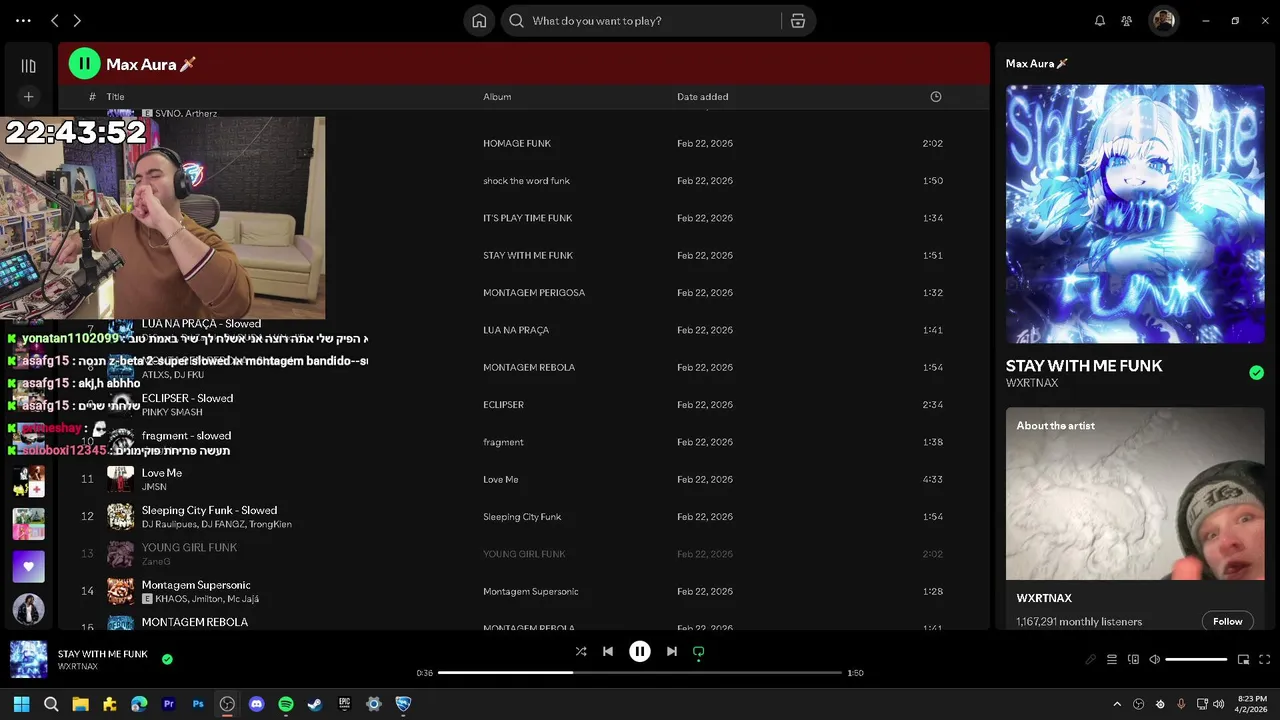The width and height of the screenshot is (1280, 720).
Task: Open OBS Studio from the Windows taskbar
Action: [227, 704]
